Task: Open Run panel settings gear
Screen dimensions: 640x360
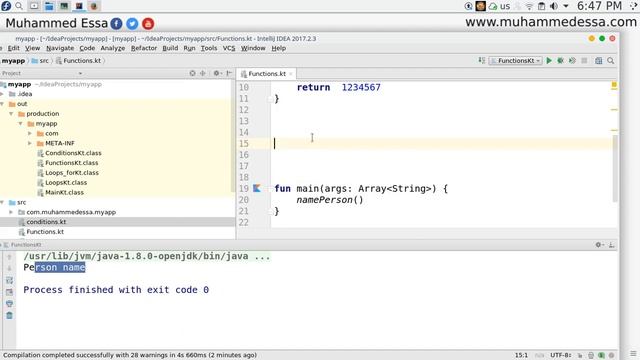Action: (x=599, y=244)
